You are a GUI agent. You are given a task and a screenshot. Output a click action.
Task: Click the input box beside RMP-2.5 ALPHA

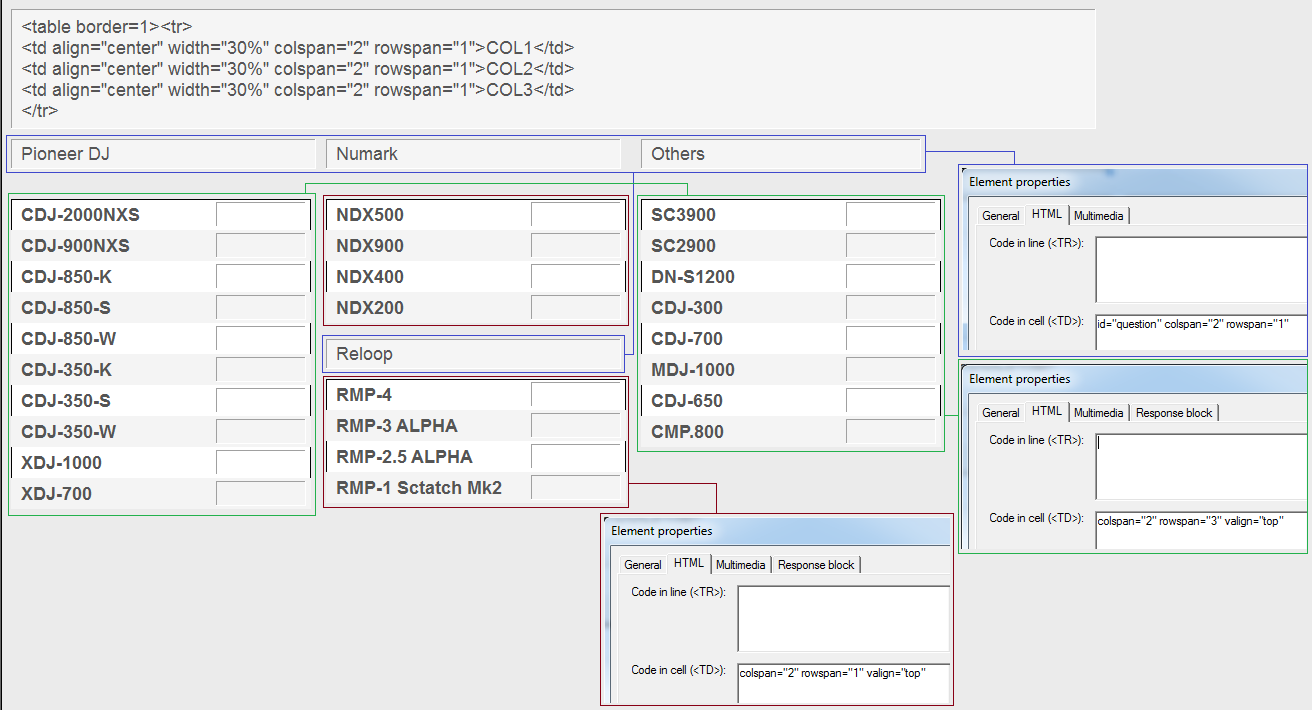click(x=577, y=457)
